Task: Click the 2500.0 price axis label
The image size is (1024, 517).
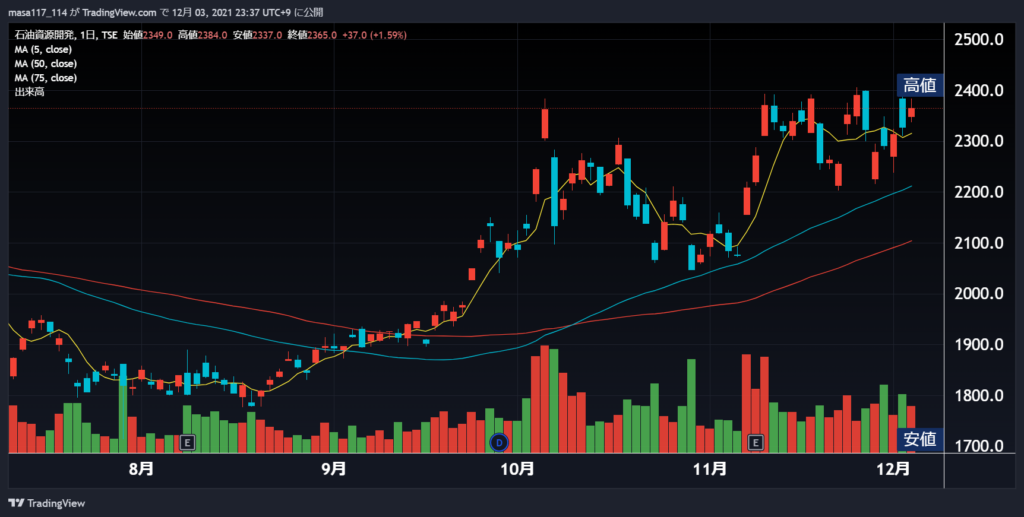Action: click(x=978, y=40)
